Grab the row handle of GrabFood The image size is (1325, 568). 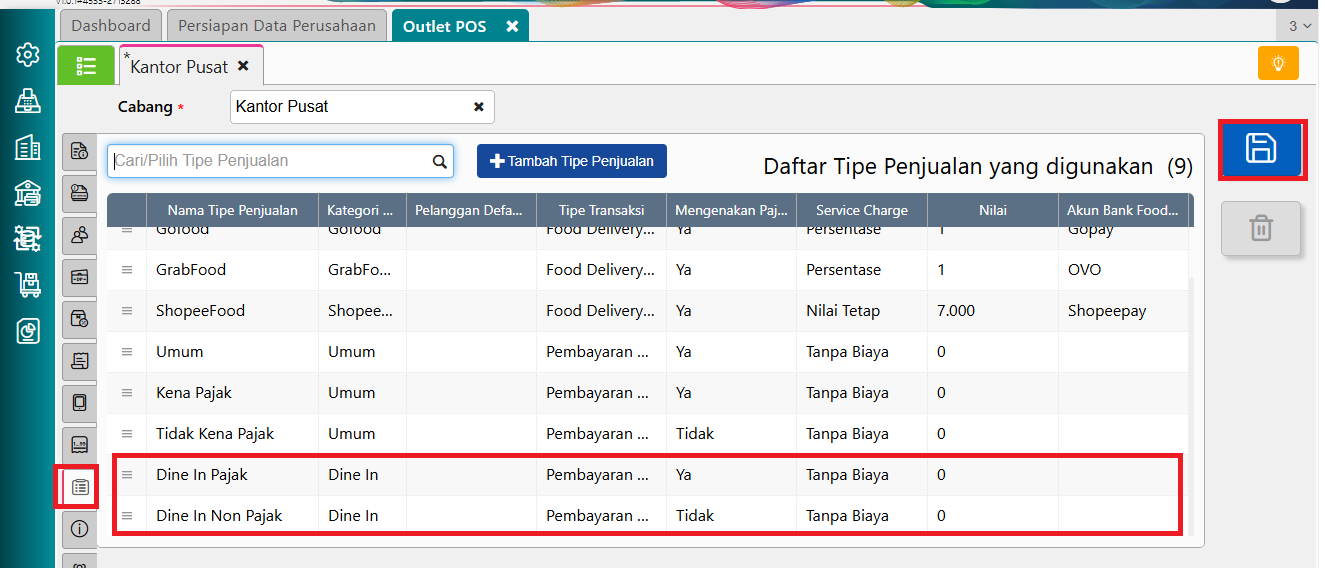click(x=127, y=270)
